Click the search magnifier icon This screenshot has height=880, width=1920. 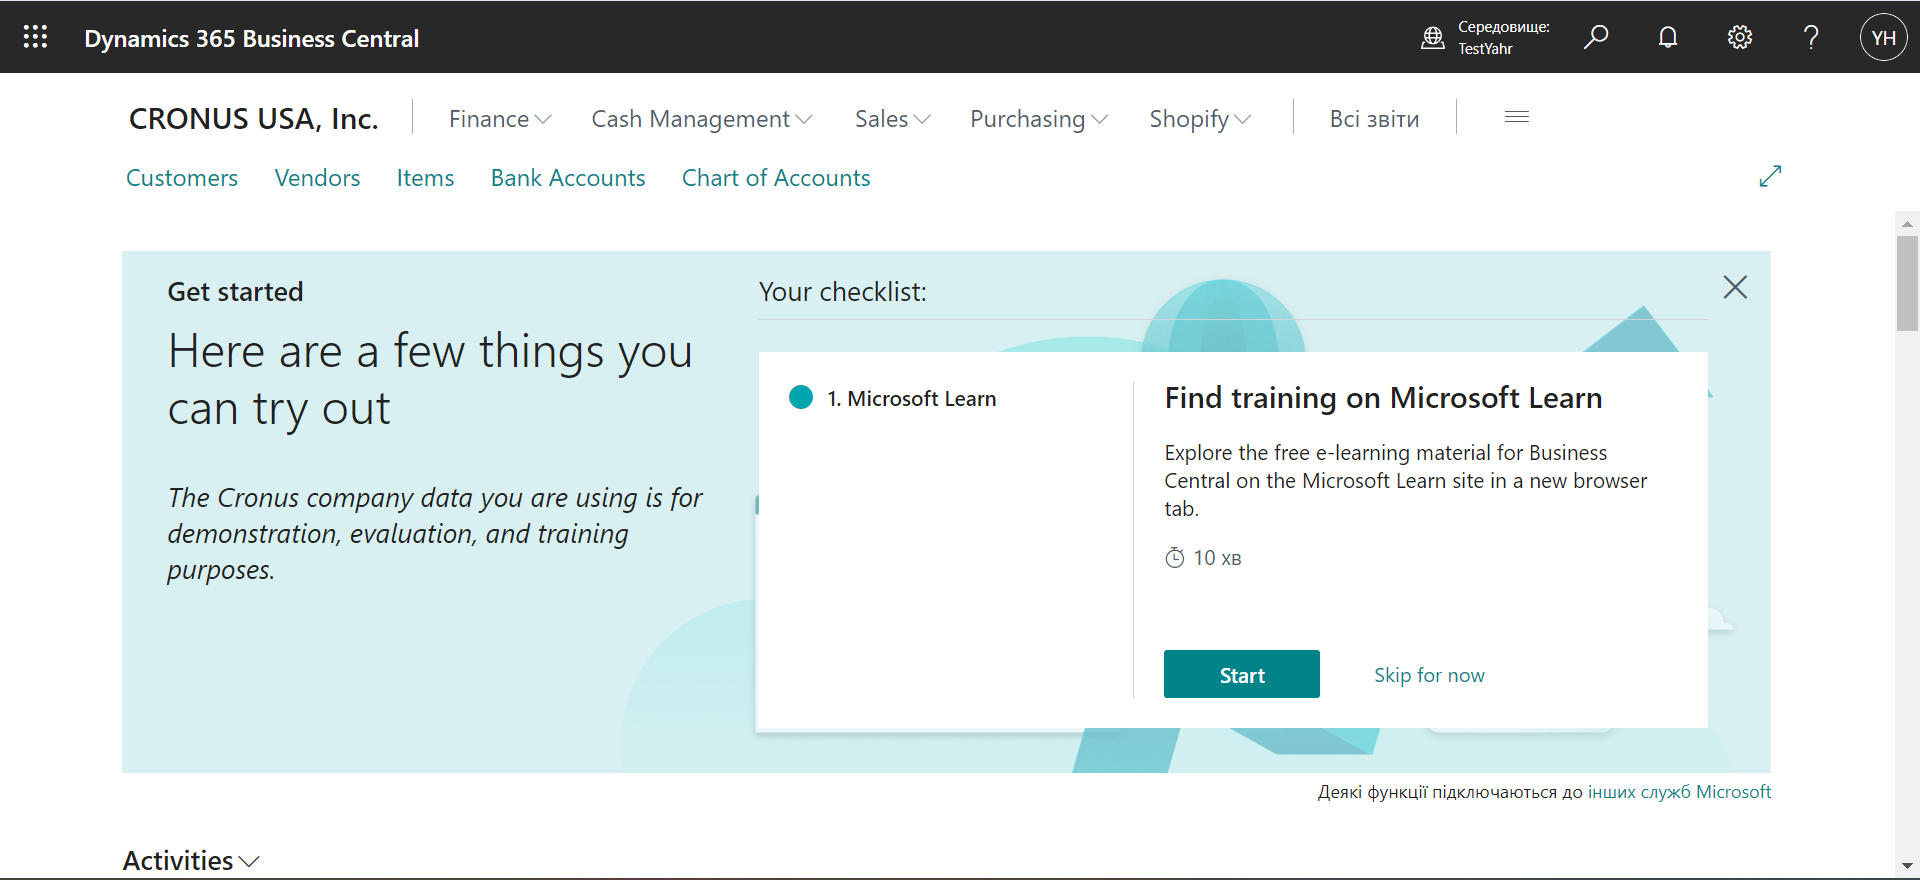(1596, 38)
